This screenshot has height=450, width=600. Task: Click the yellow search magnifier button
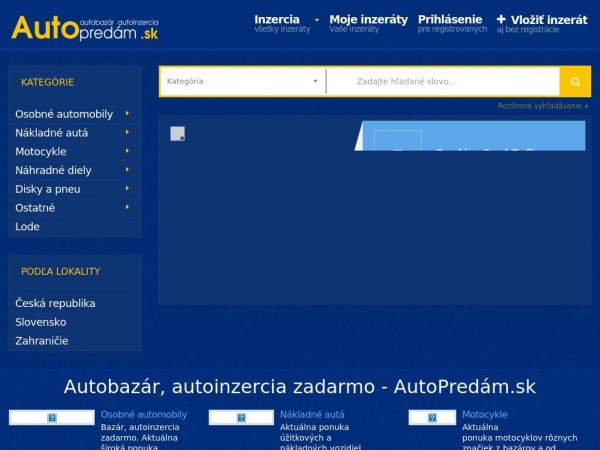click(x=575, y=81)
